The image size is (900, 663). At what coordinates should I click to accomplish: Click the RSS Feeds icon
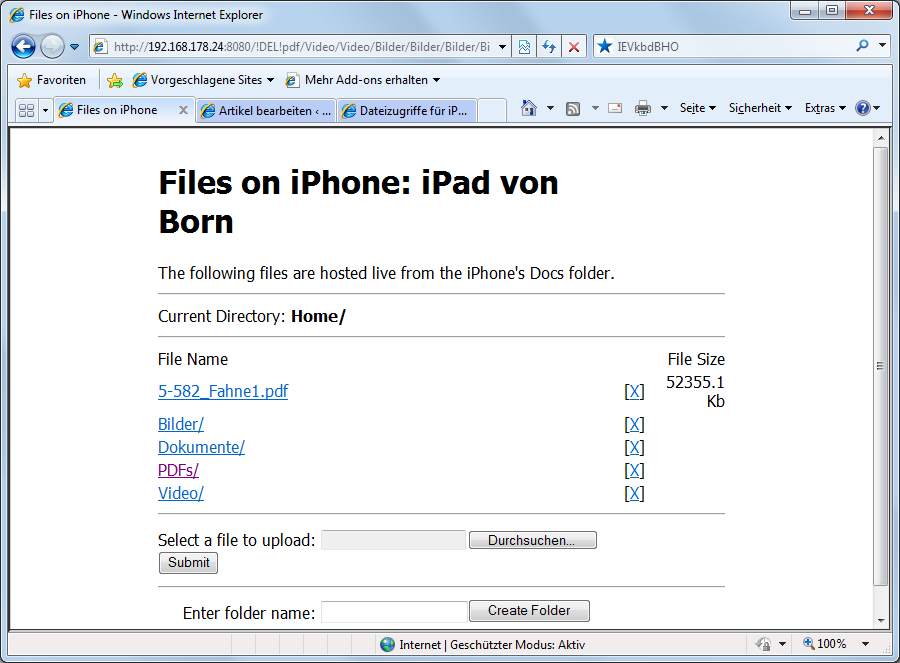click(573, 108)
